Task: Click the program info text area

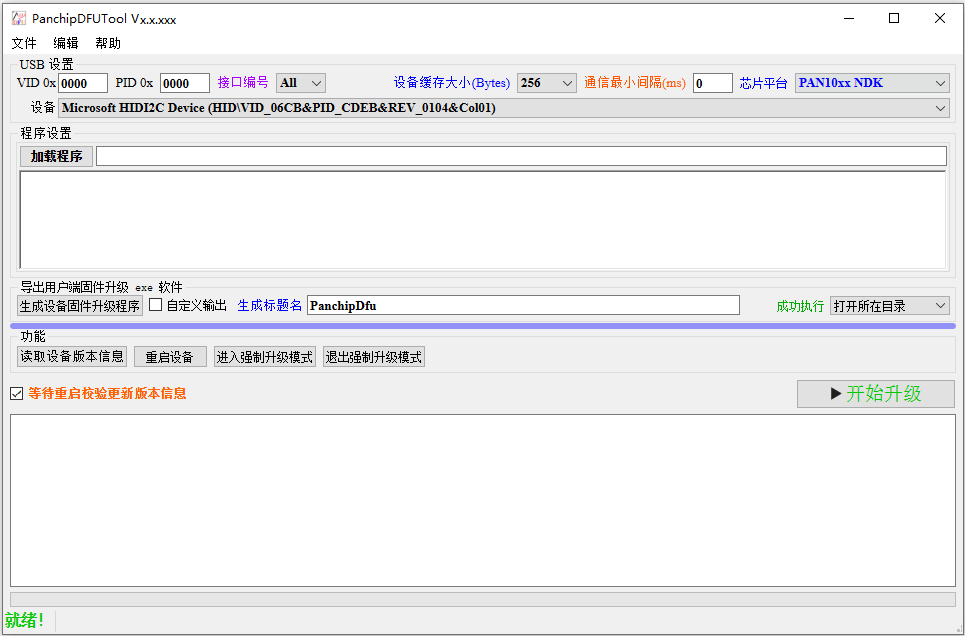Action: (483, 220)
